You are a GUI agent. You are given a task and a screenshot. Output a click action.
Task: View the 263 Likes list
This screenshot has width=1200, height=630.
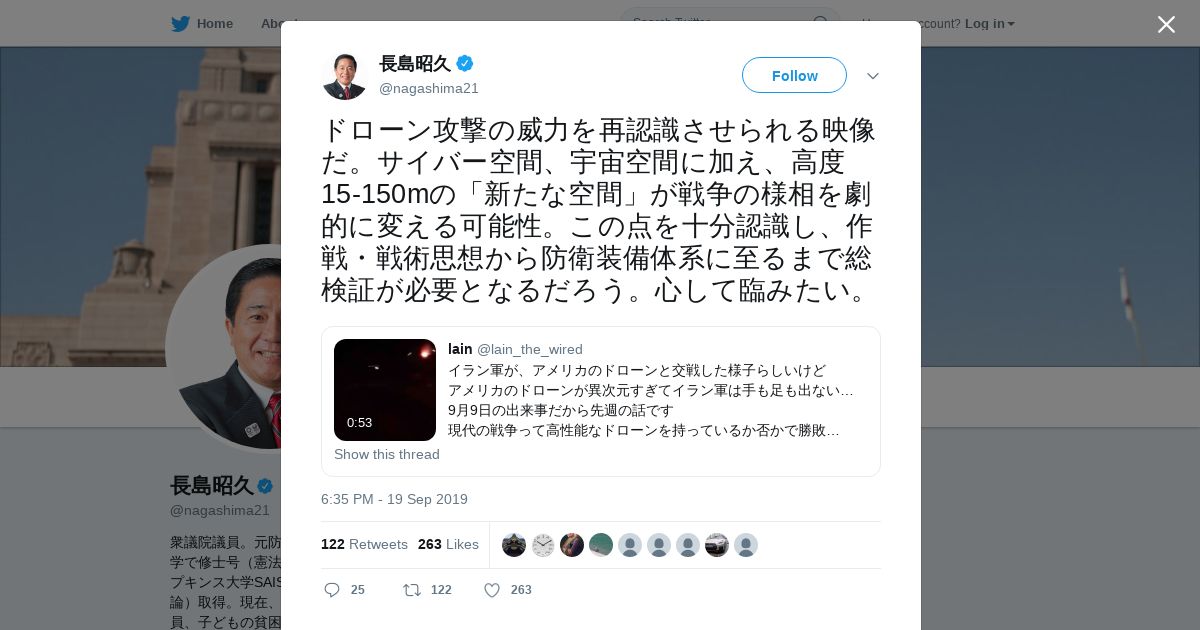click(448, 544)
